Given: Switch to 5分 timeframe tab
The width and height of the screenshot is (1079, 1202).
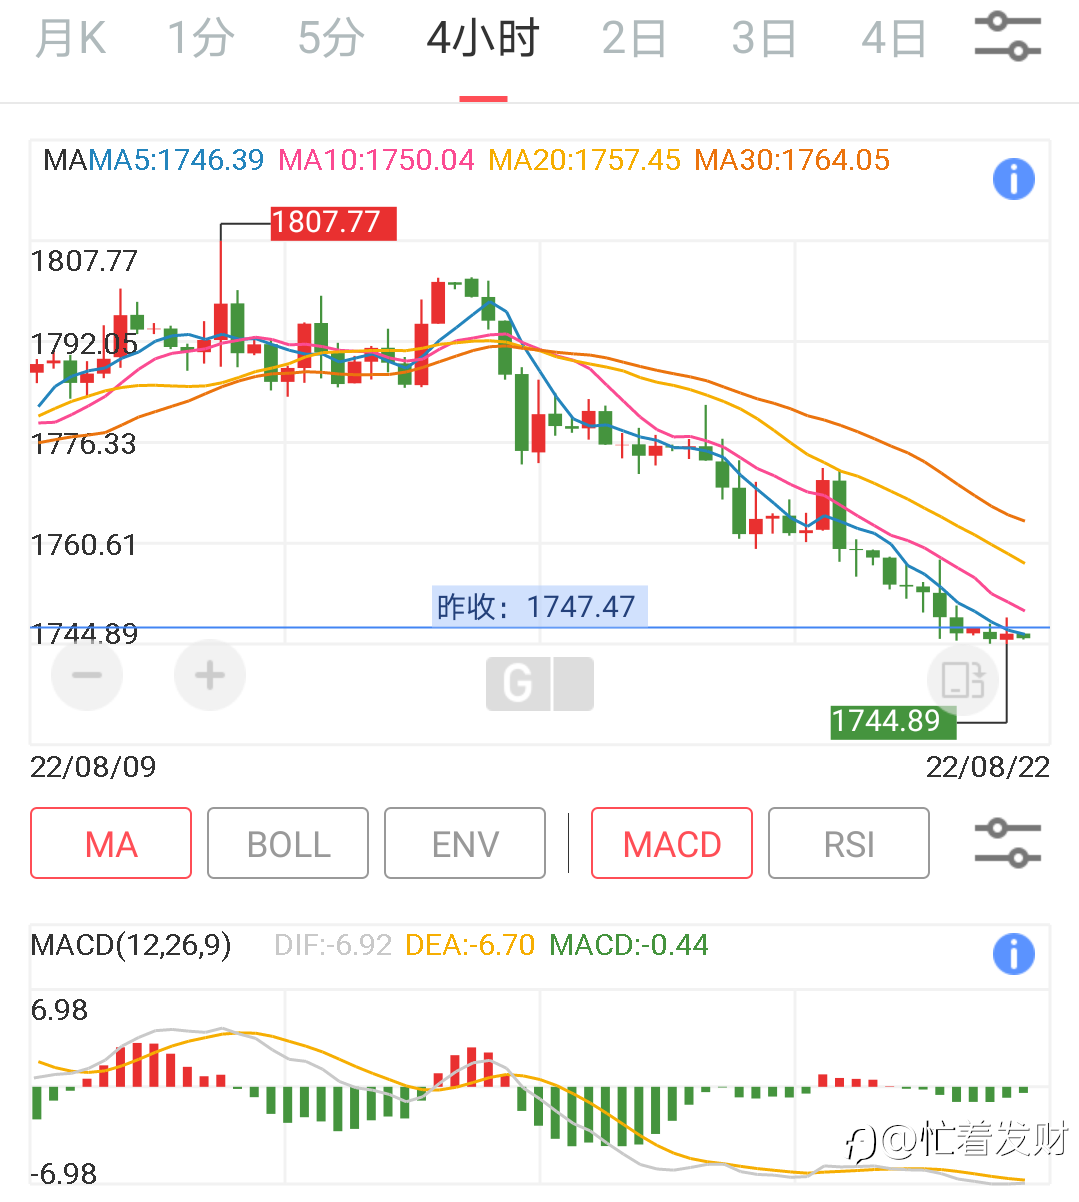Looking at the screenshot, I should [331, 39].
